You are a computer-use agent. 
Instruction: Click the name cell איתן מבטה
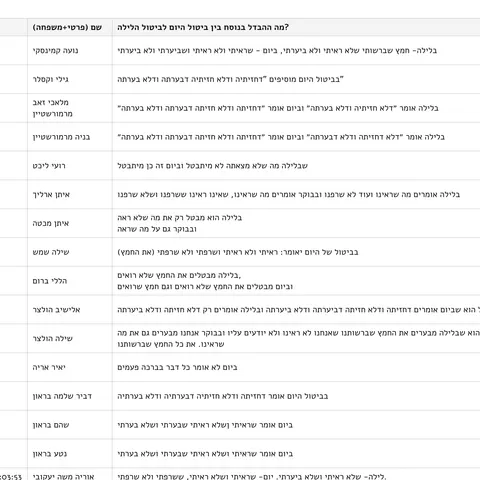70,223
